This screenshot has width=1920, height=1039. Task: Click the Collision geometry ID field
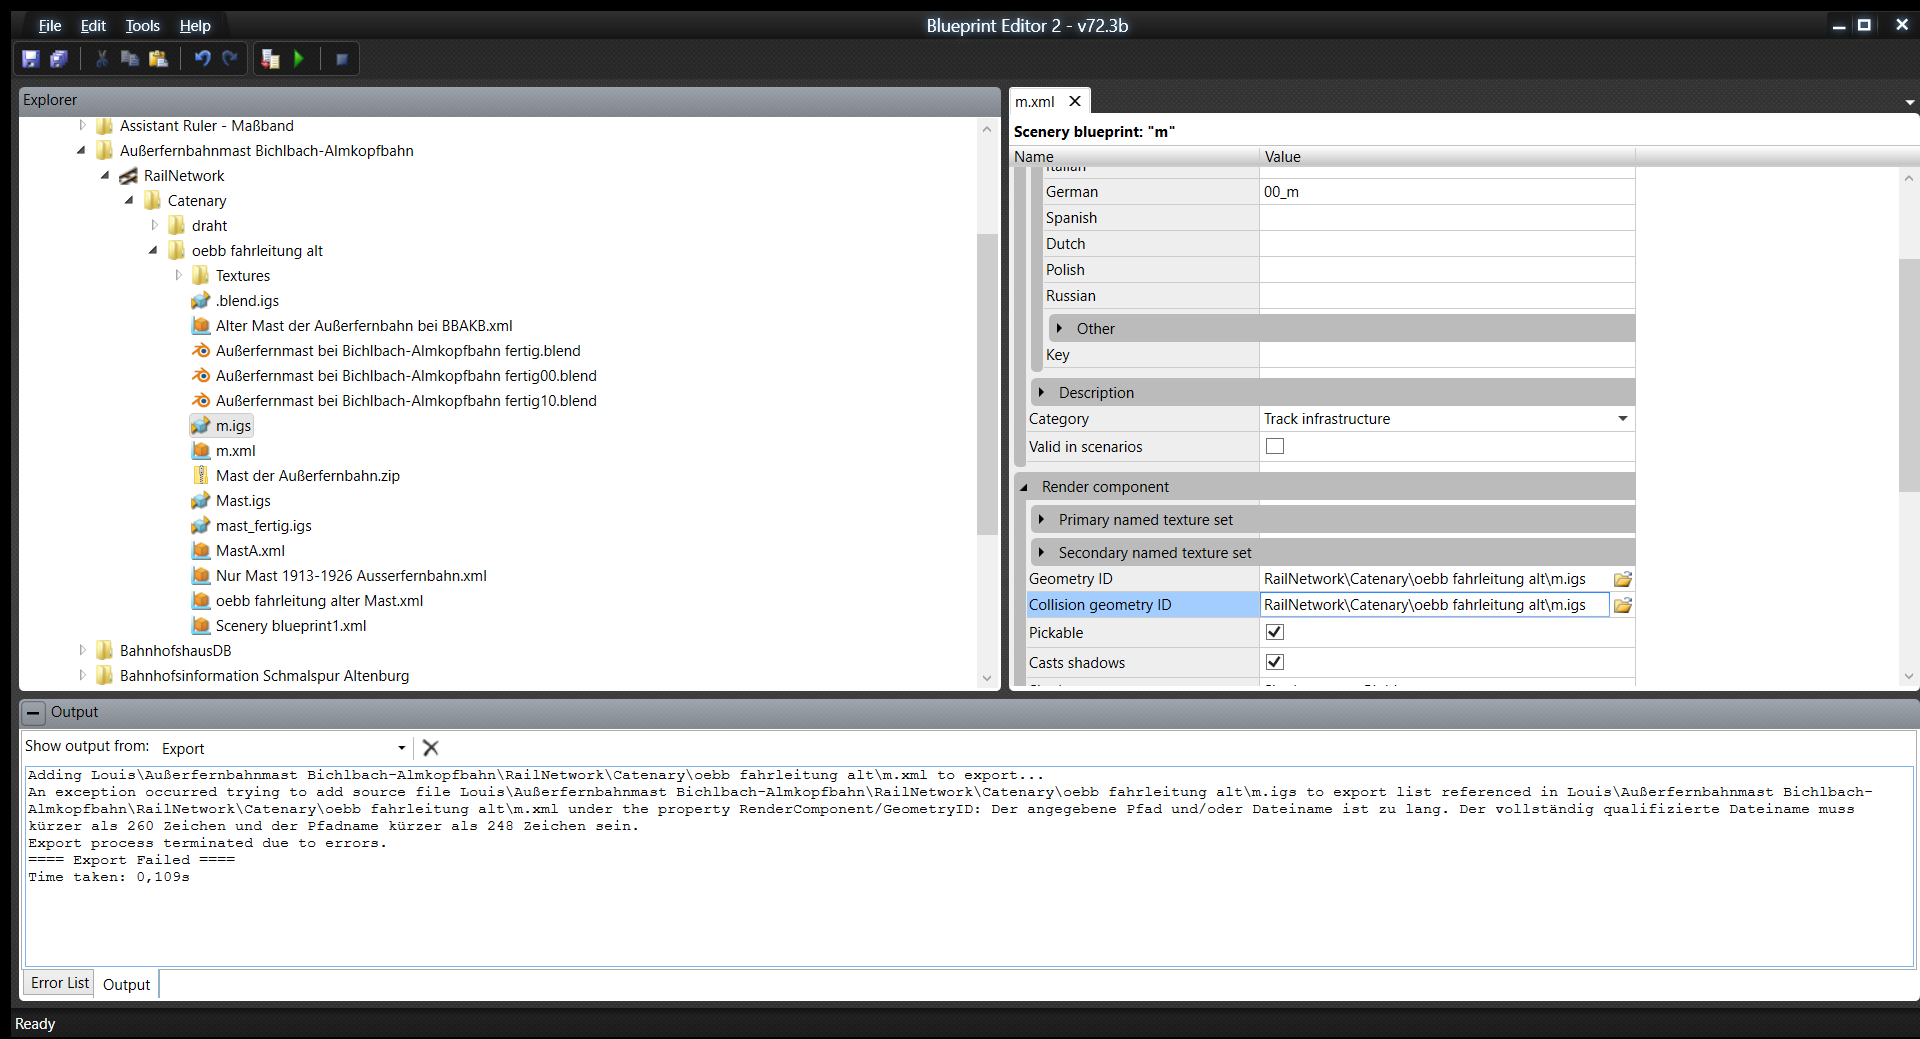pos(1434,605)
